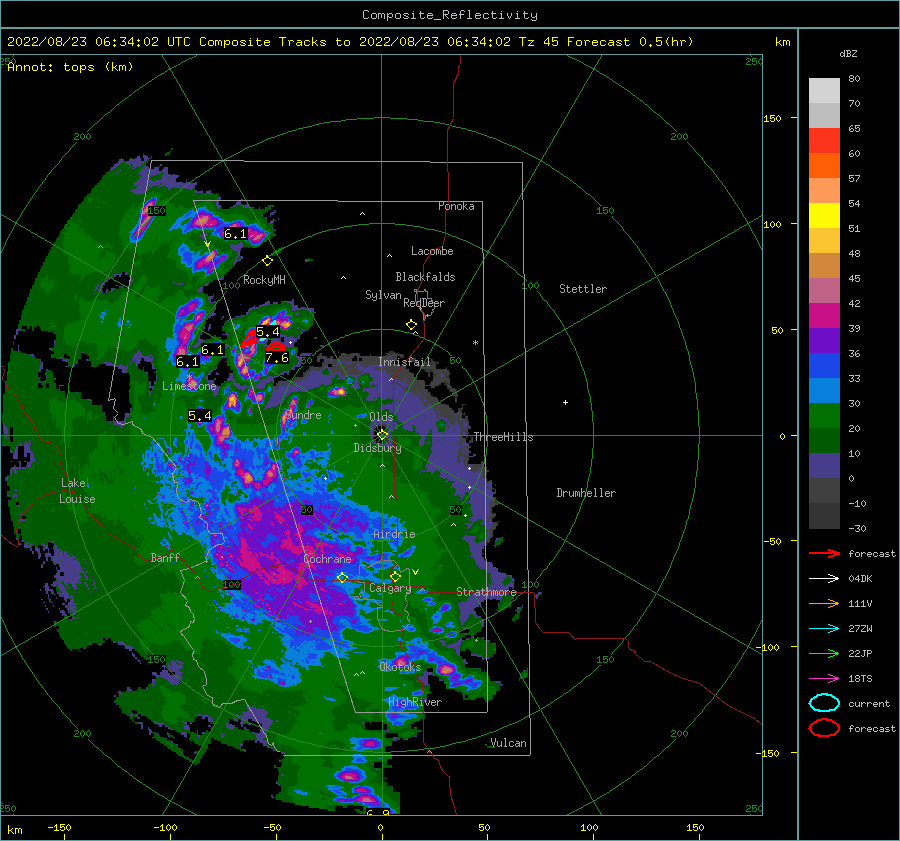This screenshot has height=841, width=900.
Task: Click the ThreeHills label
Action: tap(503, 437)
